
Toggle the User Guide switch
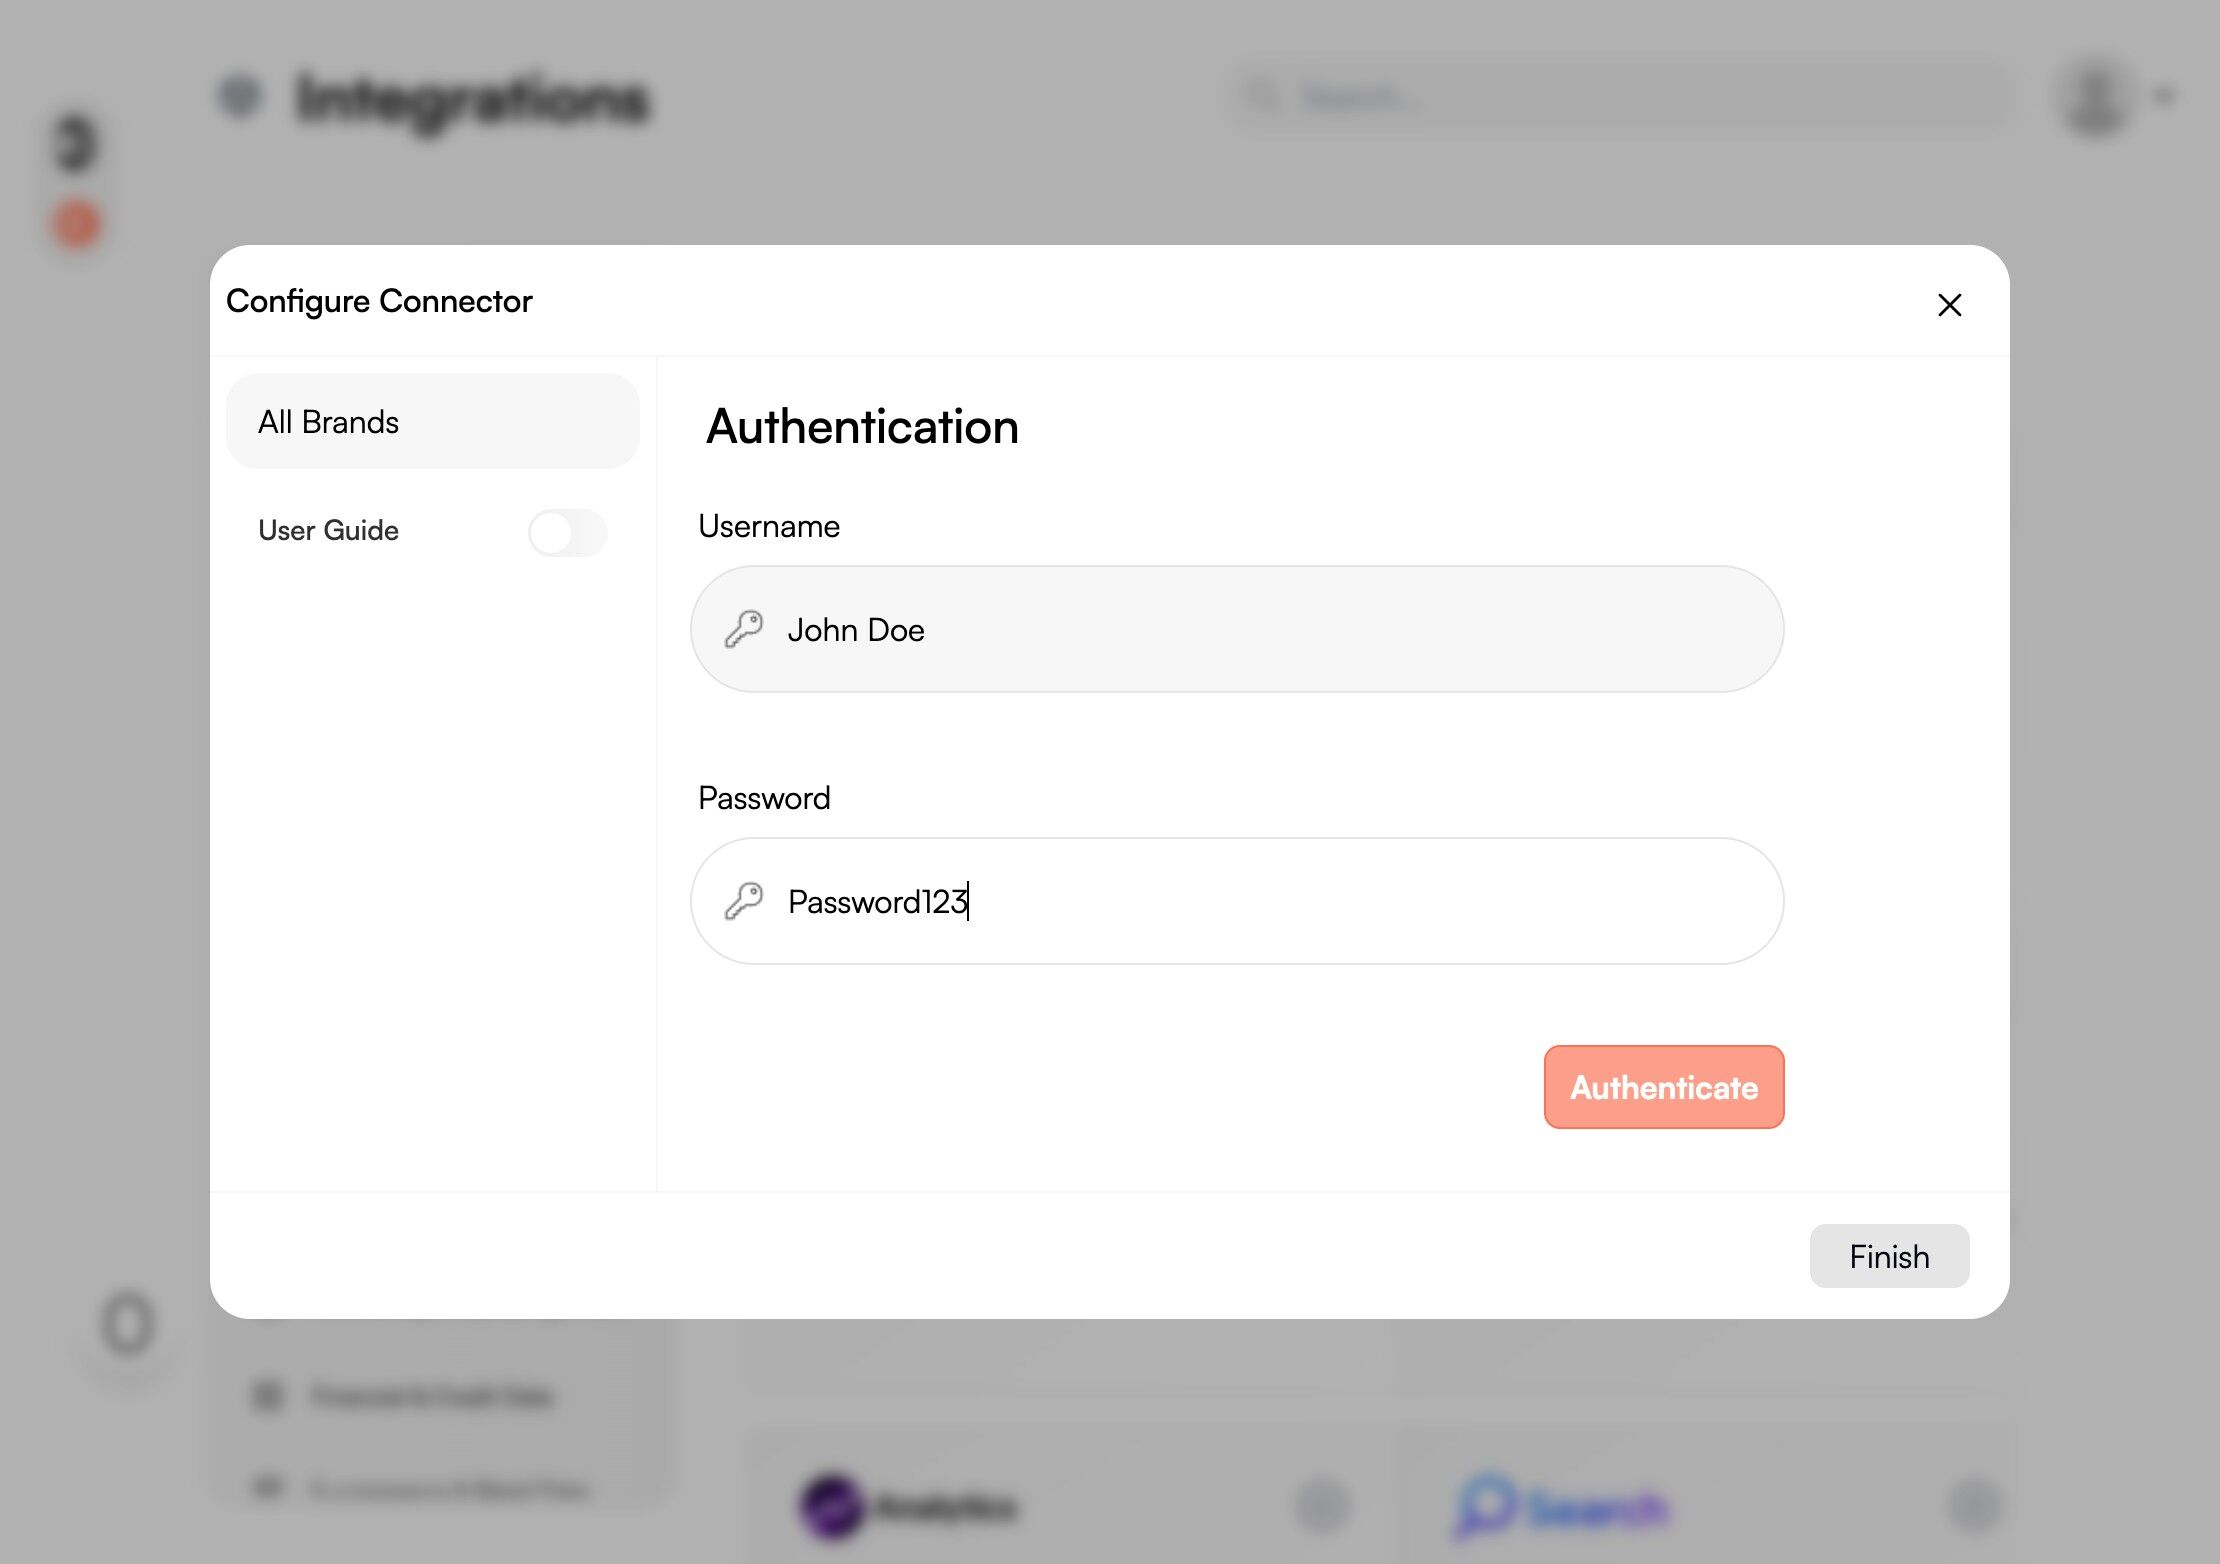(x=567, y=532)
